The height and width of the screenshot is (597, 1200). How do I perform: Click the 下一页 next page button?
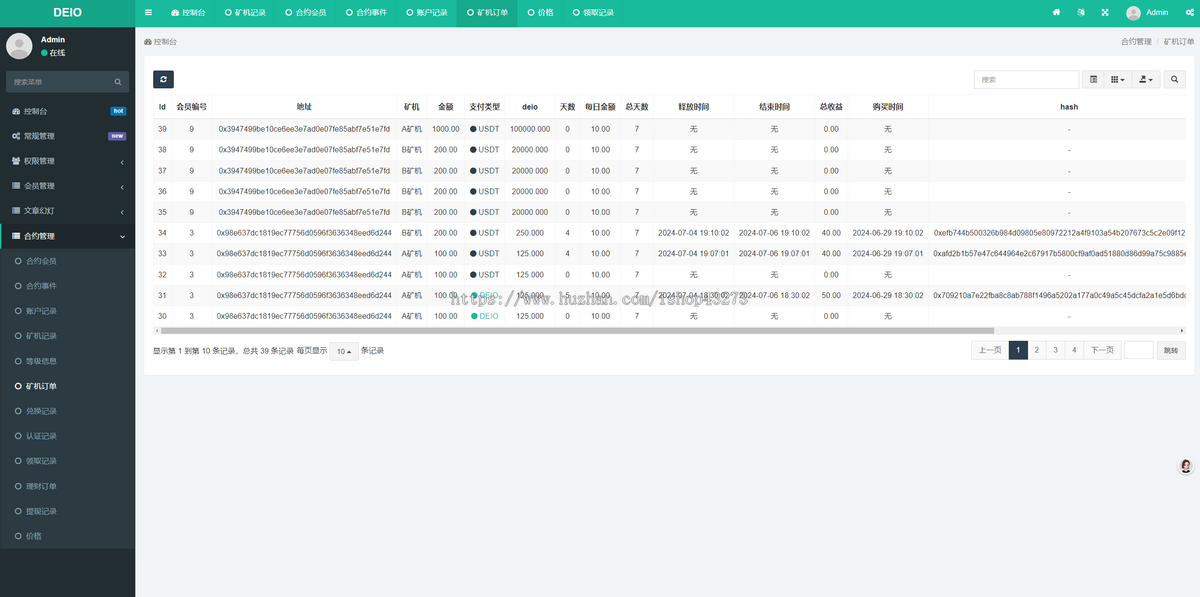point(1101,350)
